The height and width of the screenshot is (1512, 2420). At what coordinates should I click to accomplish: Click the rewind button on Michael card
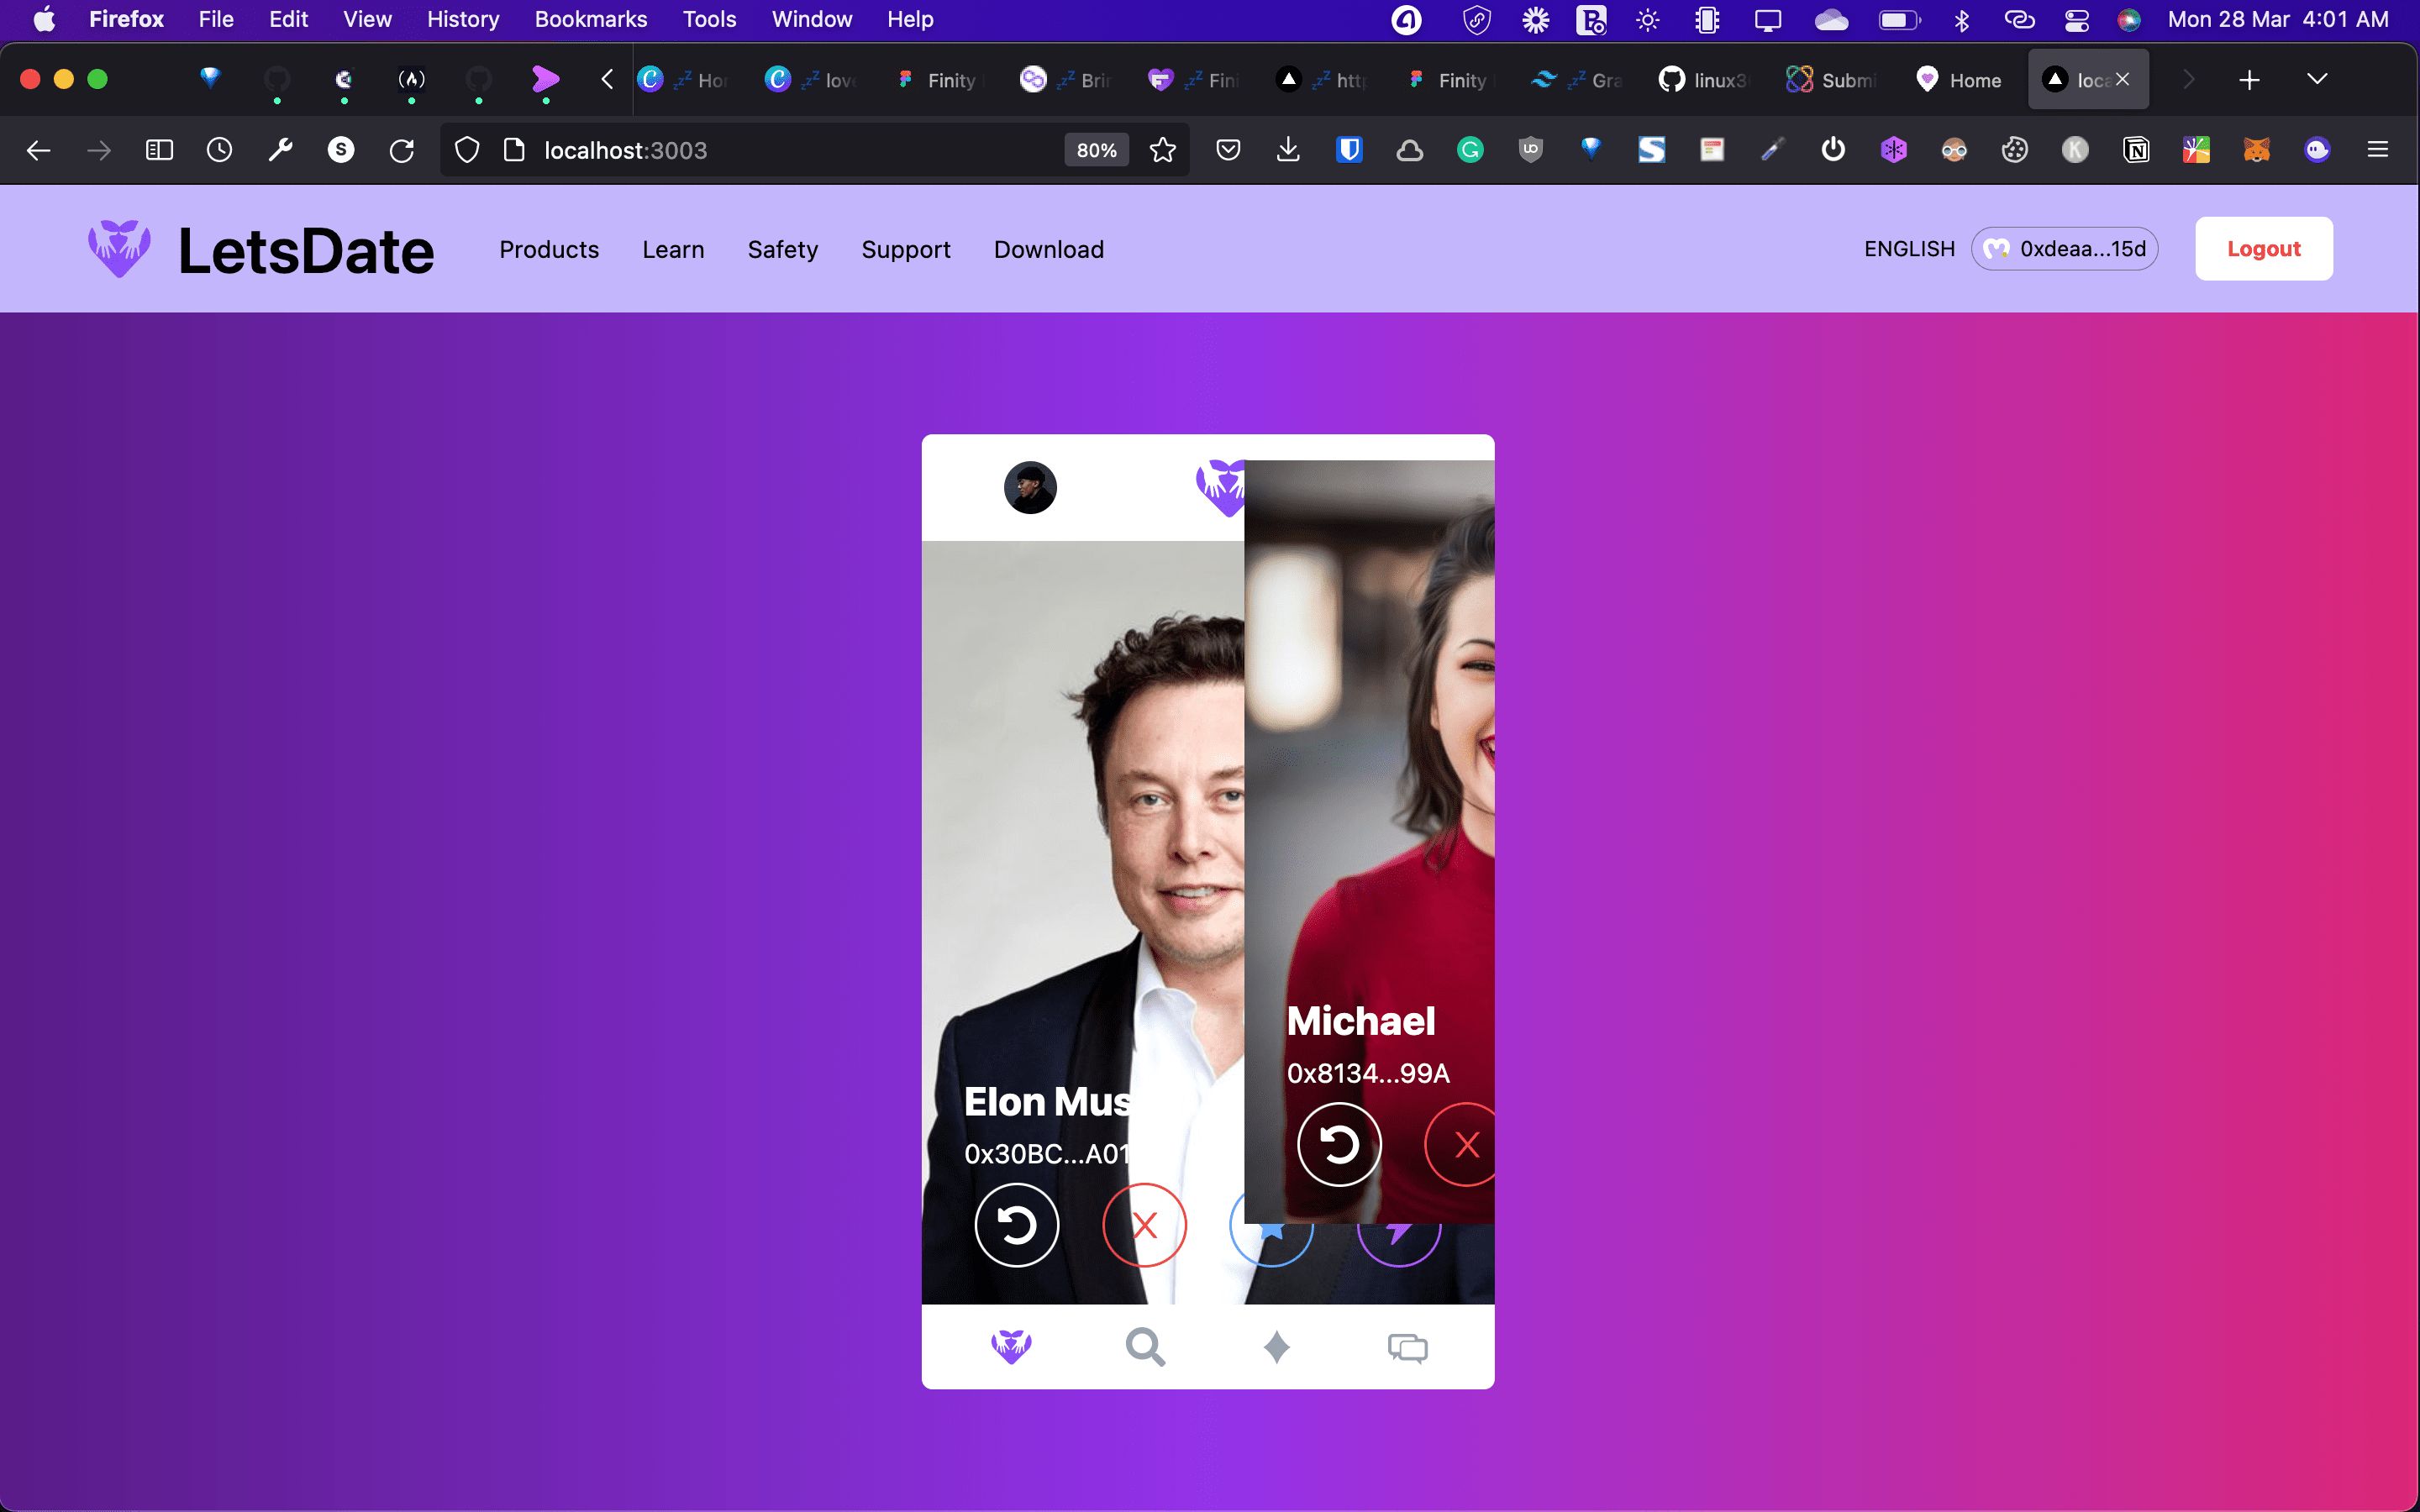click(x=1339, y=1144)
